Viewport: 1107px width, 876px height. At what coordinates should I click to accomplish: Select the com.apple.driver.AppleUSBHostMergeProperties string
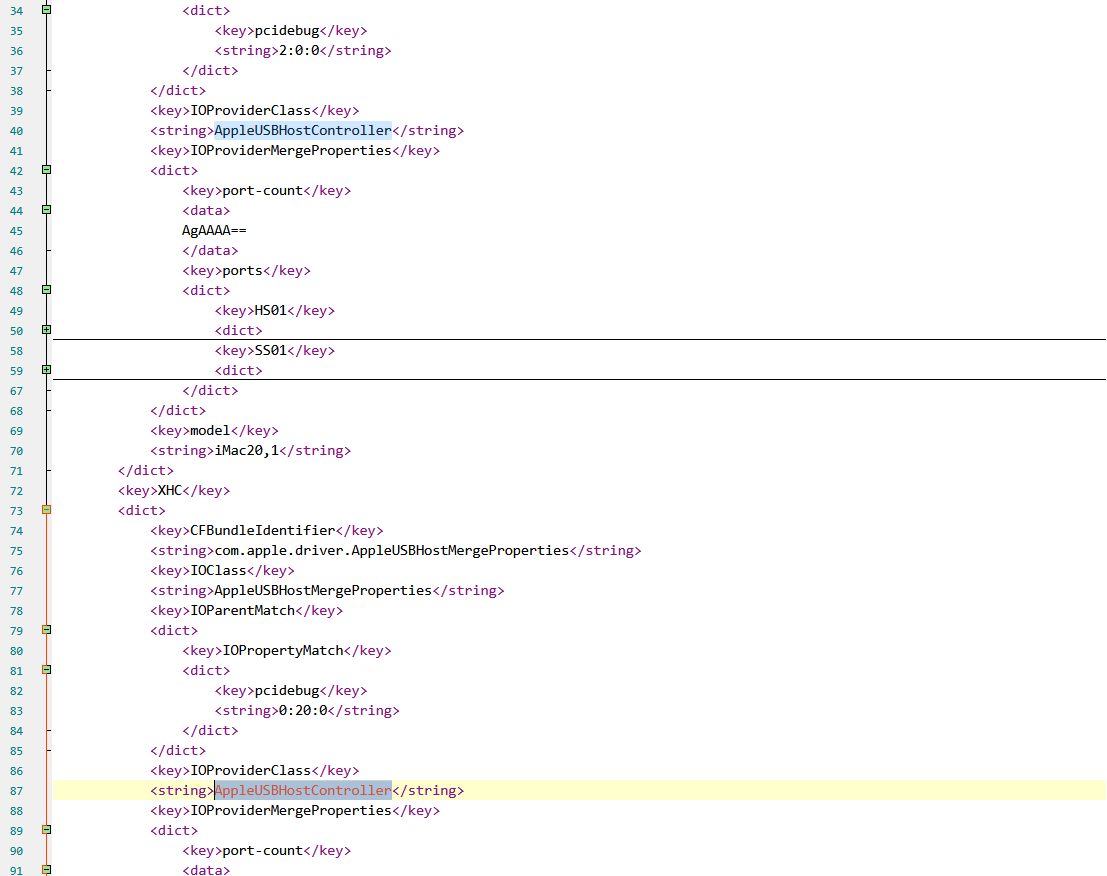tap(390, 550)
